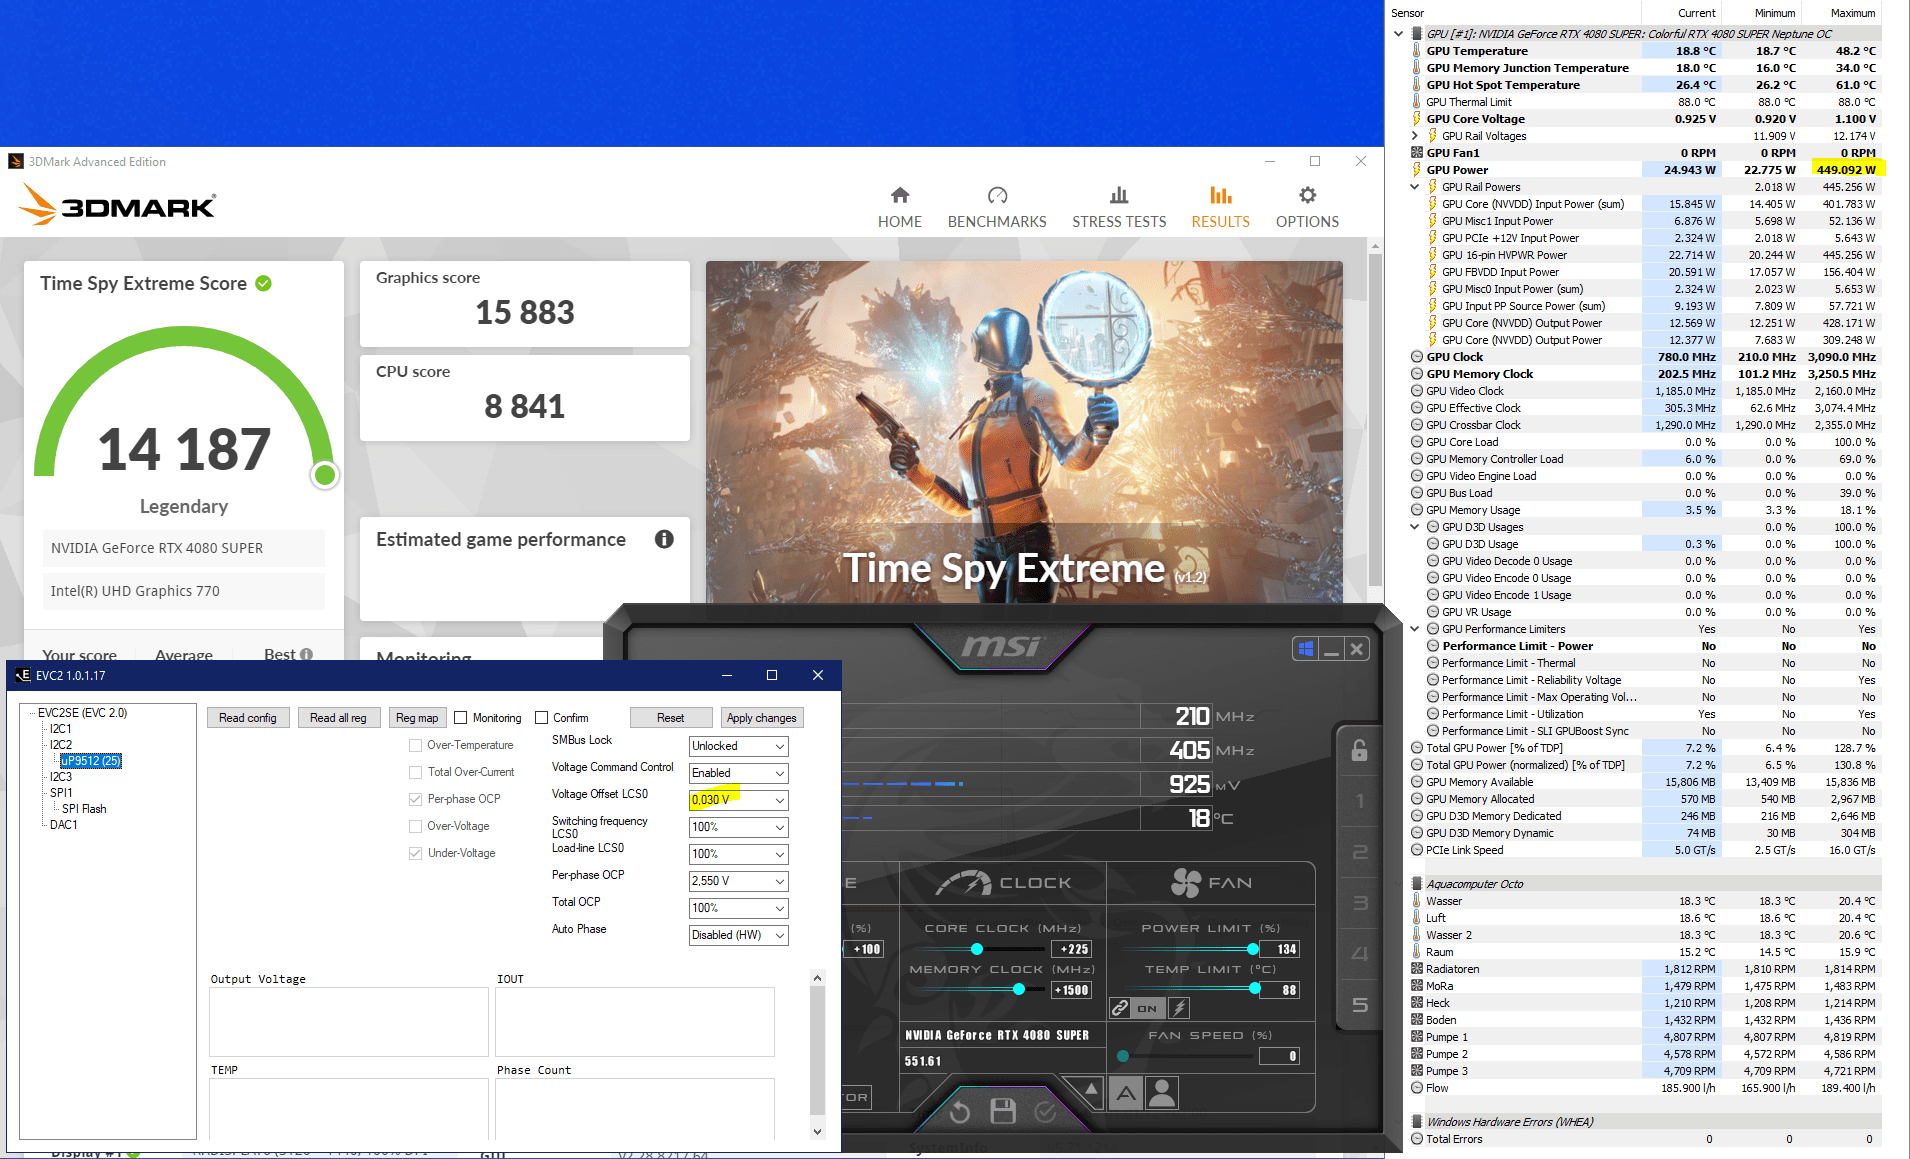This screenshot has height=1159, width=1910.
Task: Open the Load-line LCS0 dropdown
Action: (x=738, y=854)
